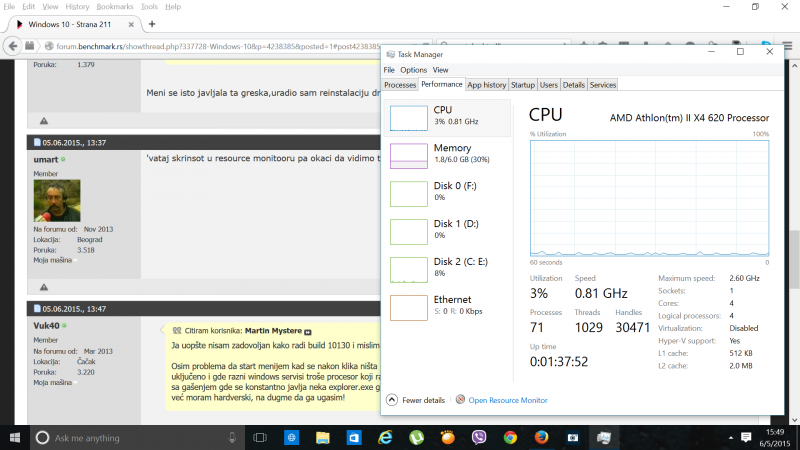The image size is (800, 450).
Task: Select the Memory graph icon in sidebar
Action: pyautogui.click(x=409, y=156)
